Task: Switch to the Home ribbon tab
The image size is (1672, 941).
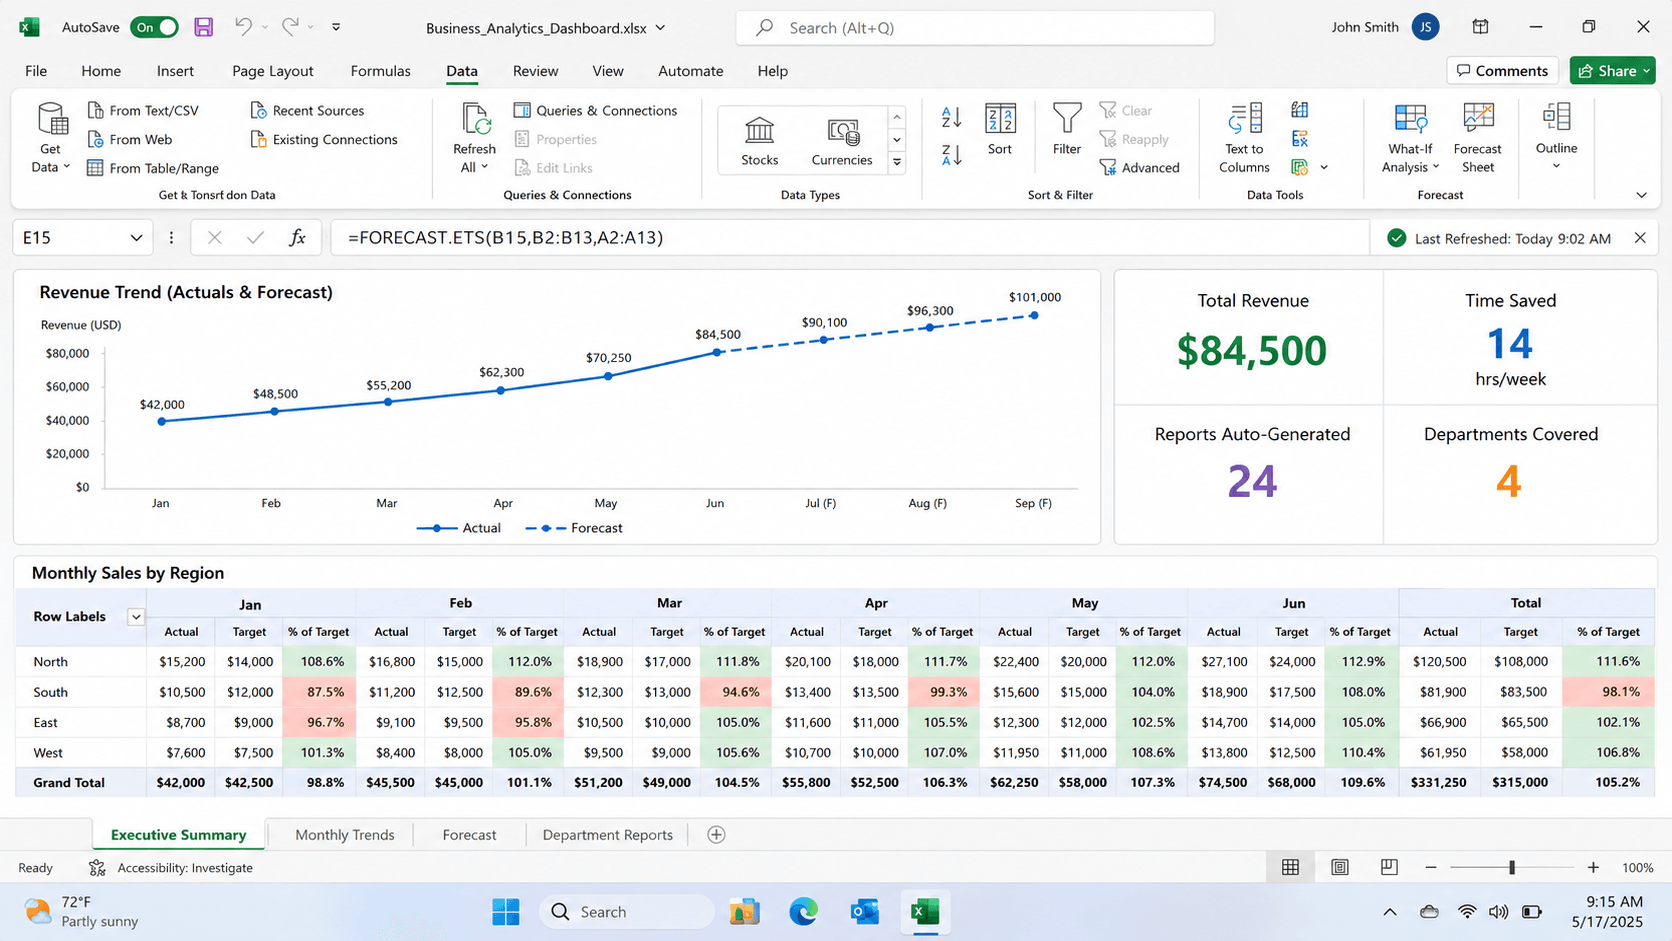Action: coord(101,71)
